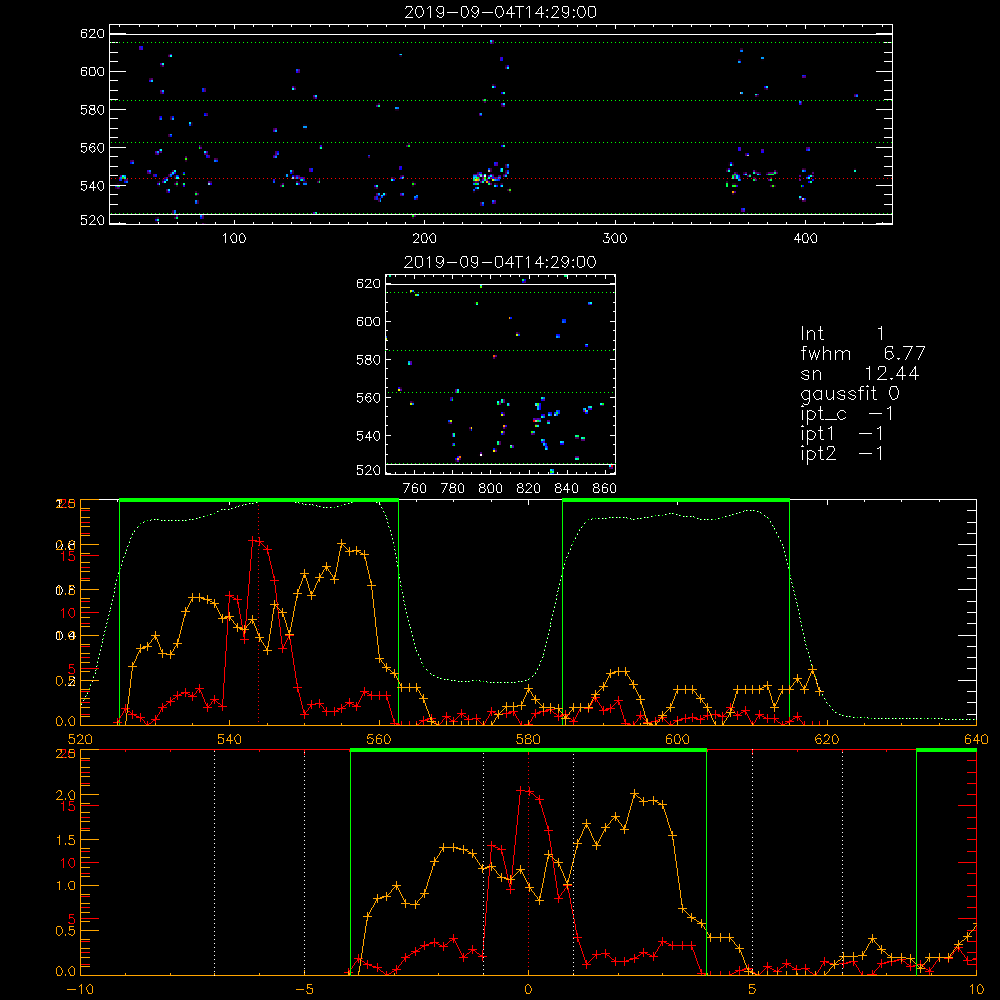Click y-axis label 580 on top scatter plot

pyautogui.click(x=92, y=109)
